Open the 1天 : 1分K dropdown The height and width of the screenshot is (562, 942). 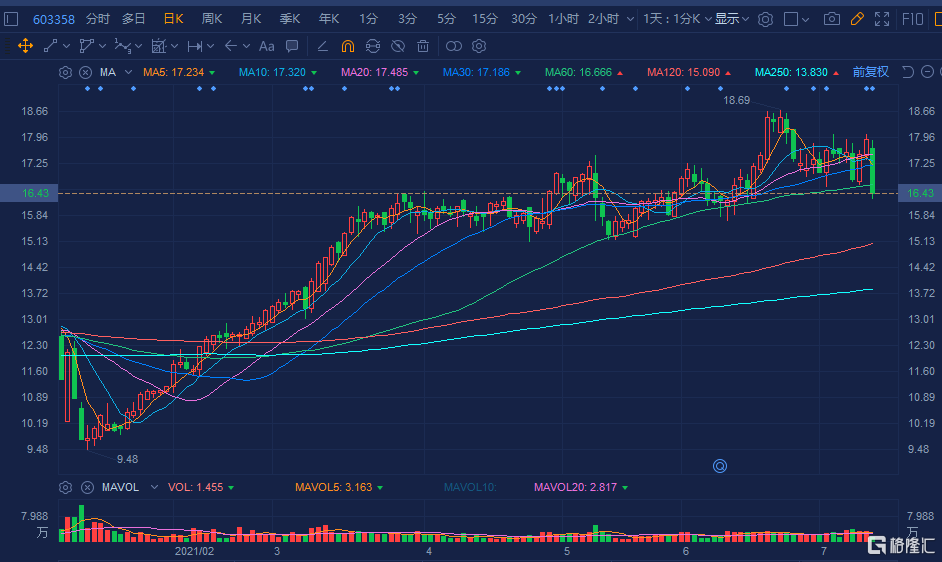coord(678,19)
